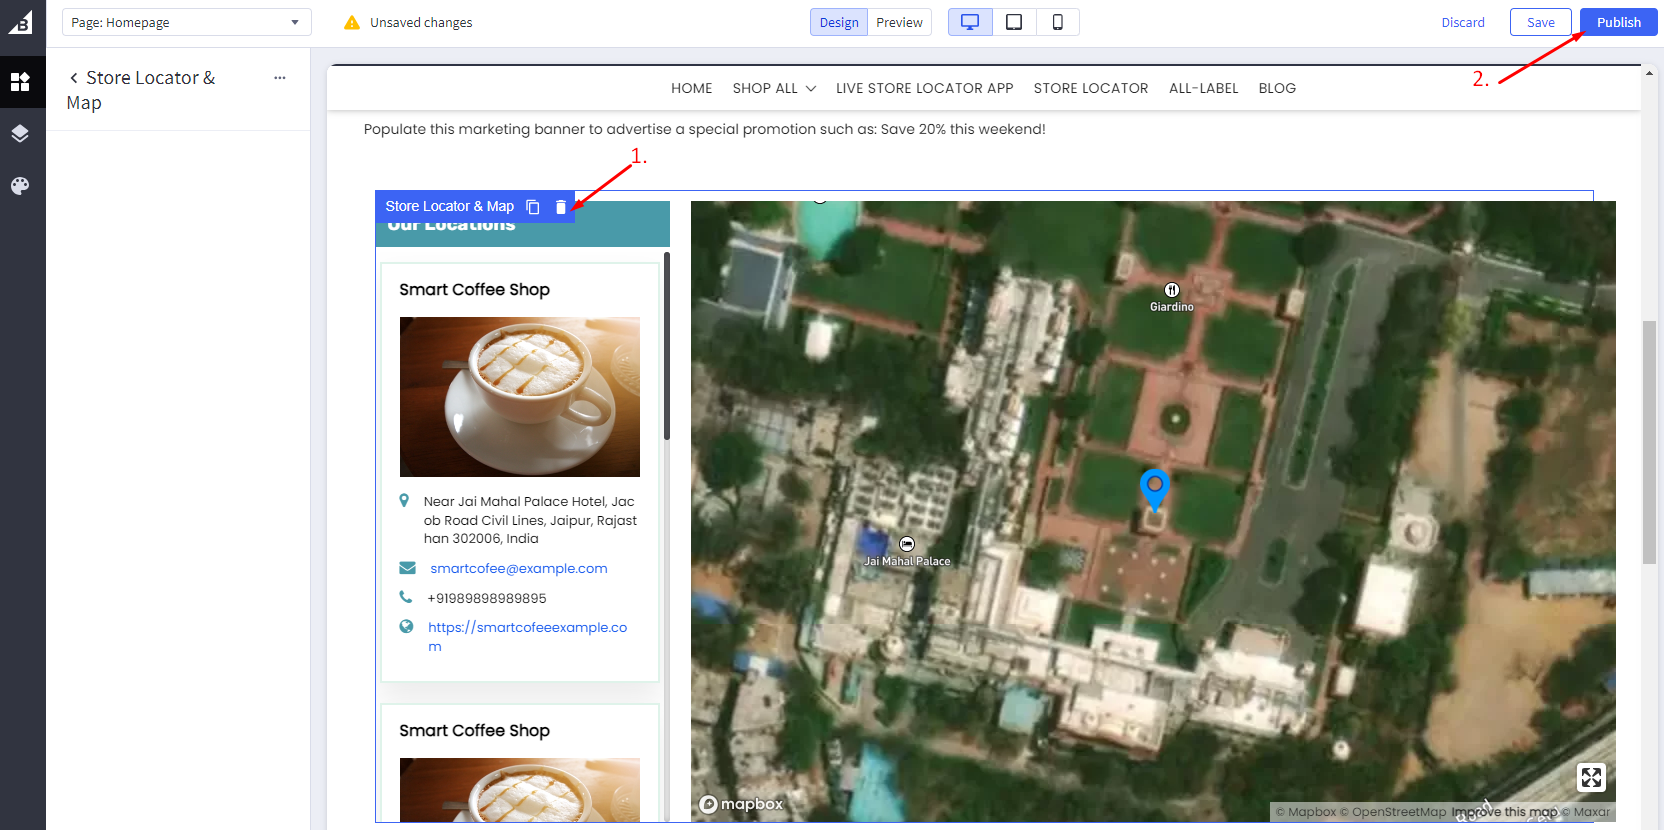Click the Unsaved changes status text
Image resolution: width=1664 pixels, height=830 pixels.
click(421, 22)
